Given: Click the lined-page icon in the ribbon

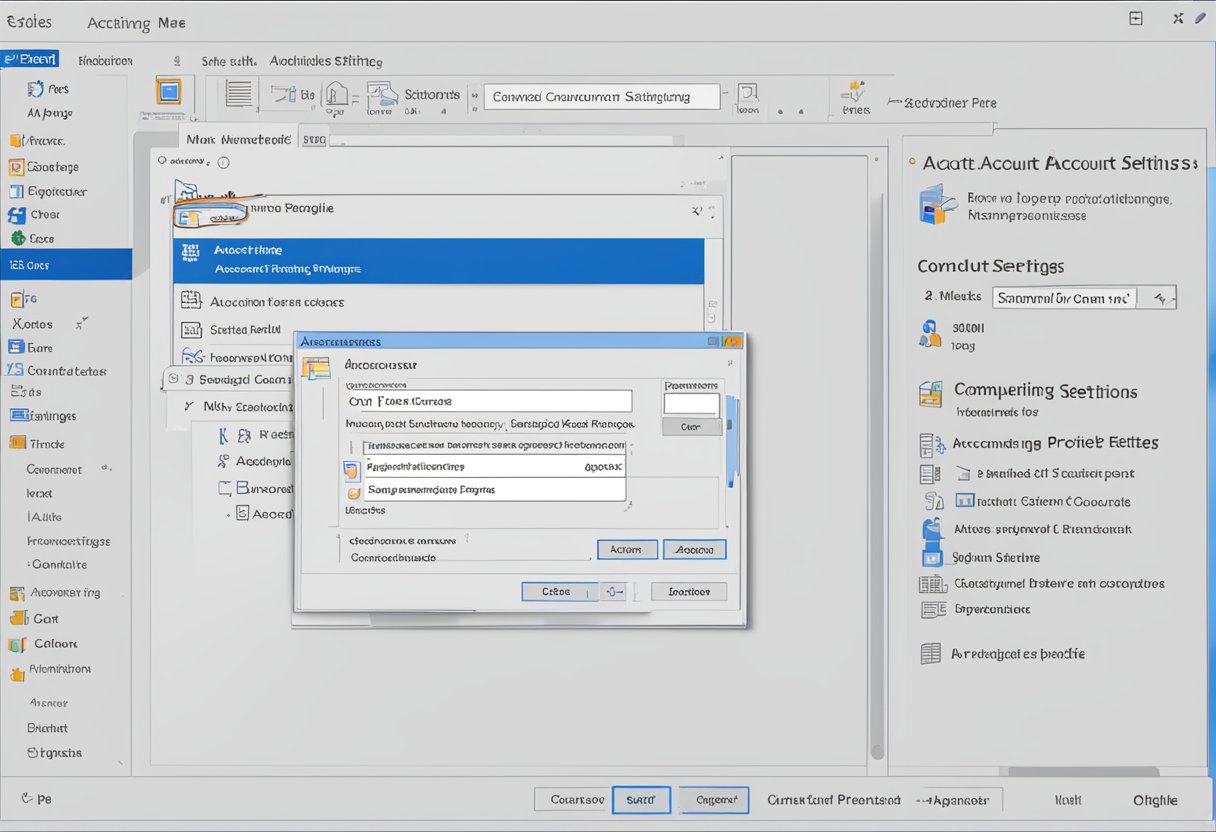Looking at the screenshot, I should click(239, 95).
